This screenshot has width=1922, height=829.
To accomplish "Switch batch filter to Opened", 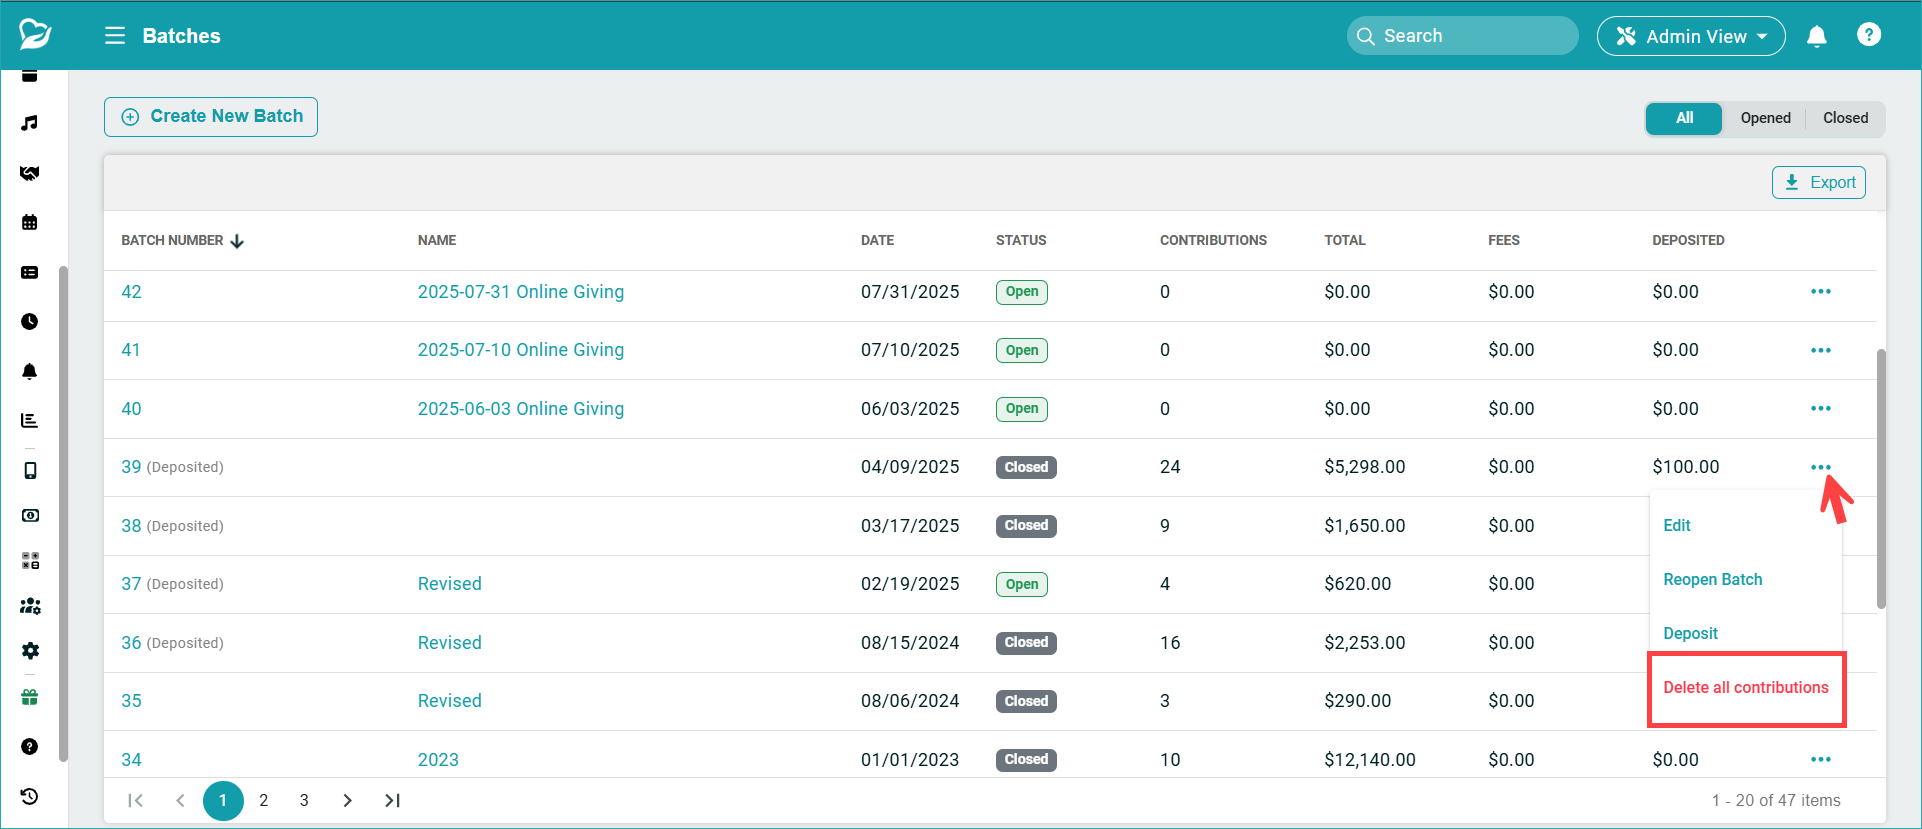I will [x=1765, y=118].
